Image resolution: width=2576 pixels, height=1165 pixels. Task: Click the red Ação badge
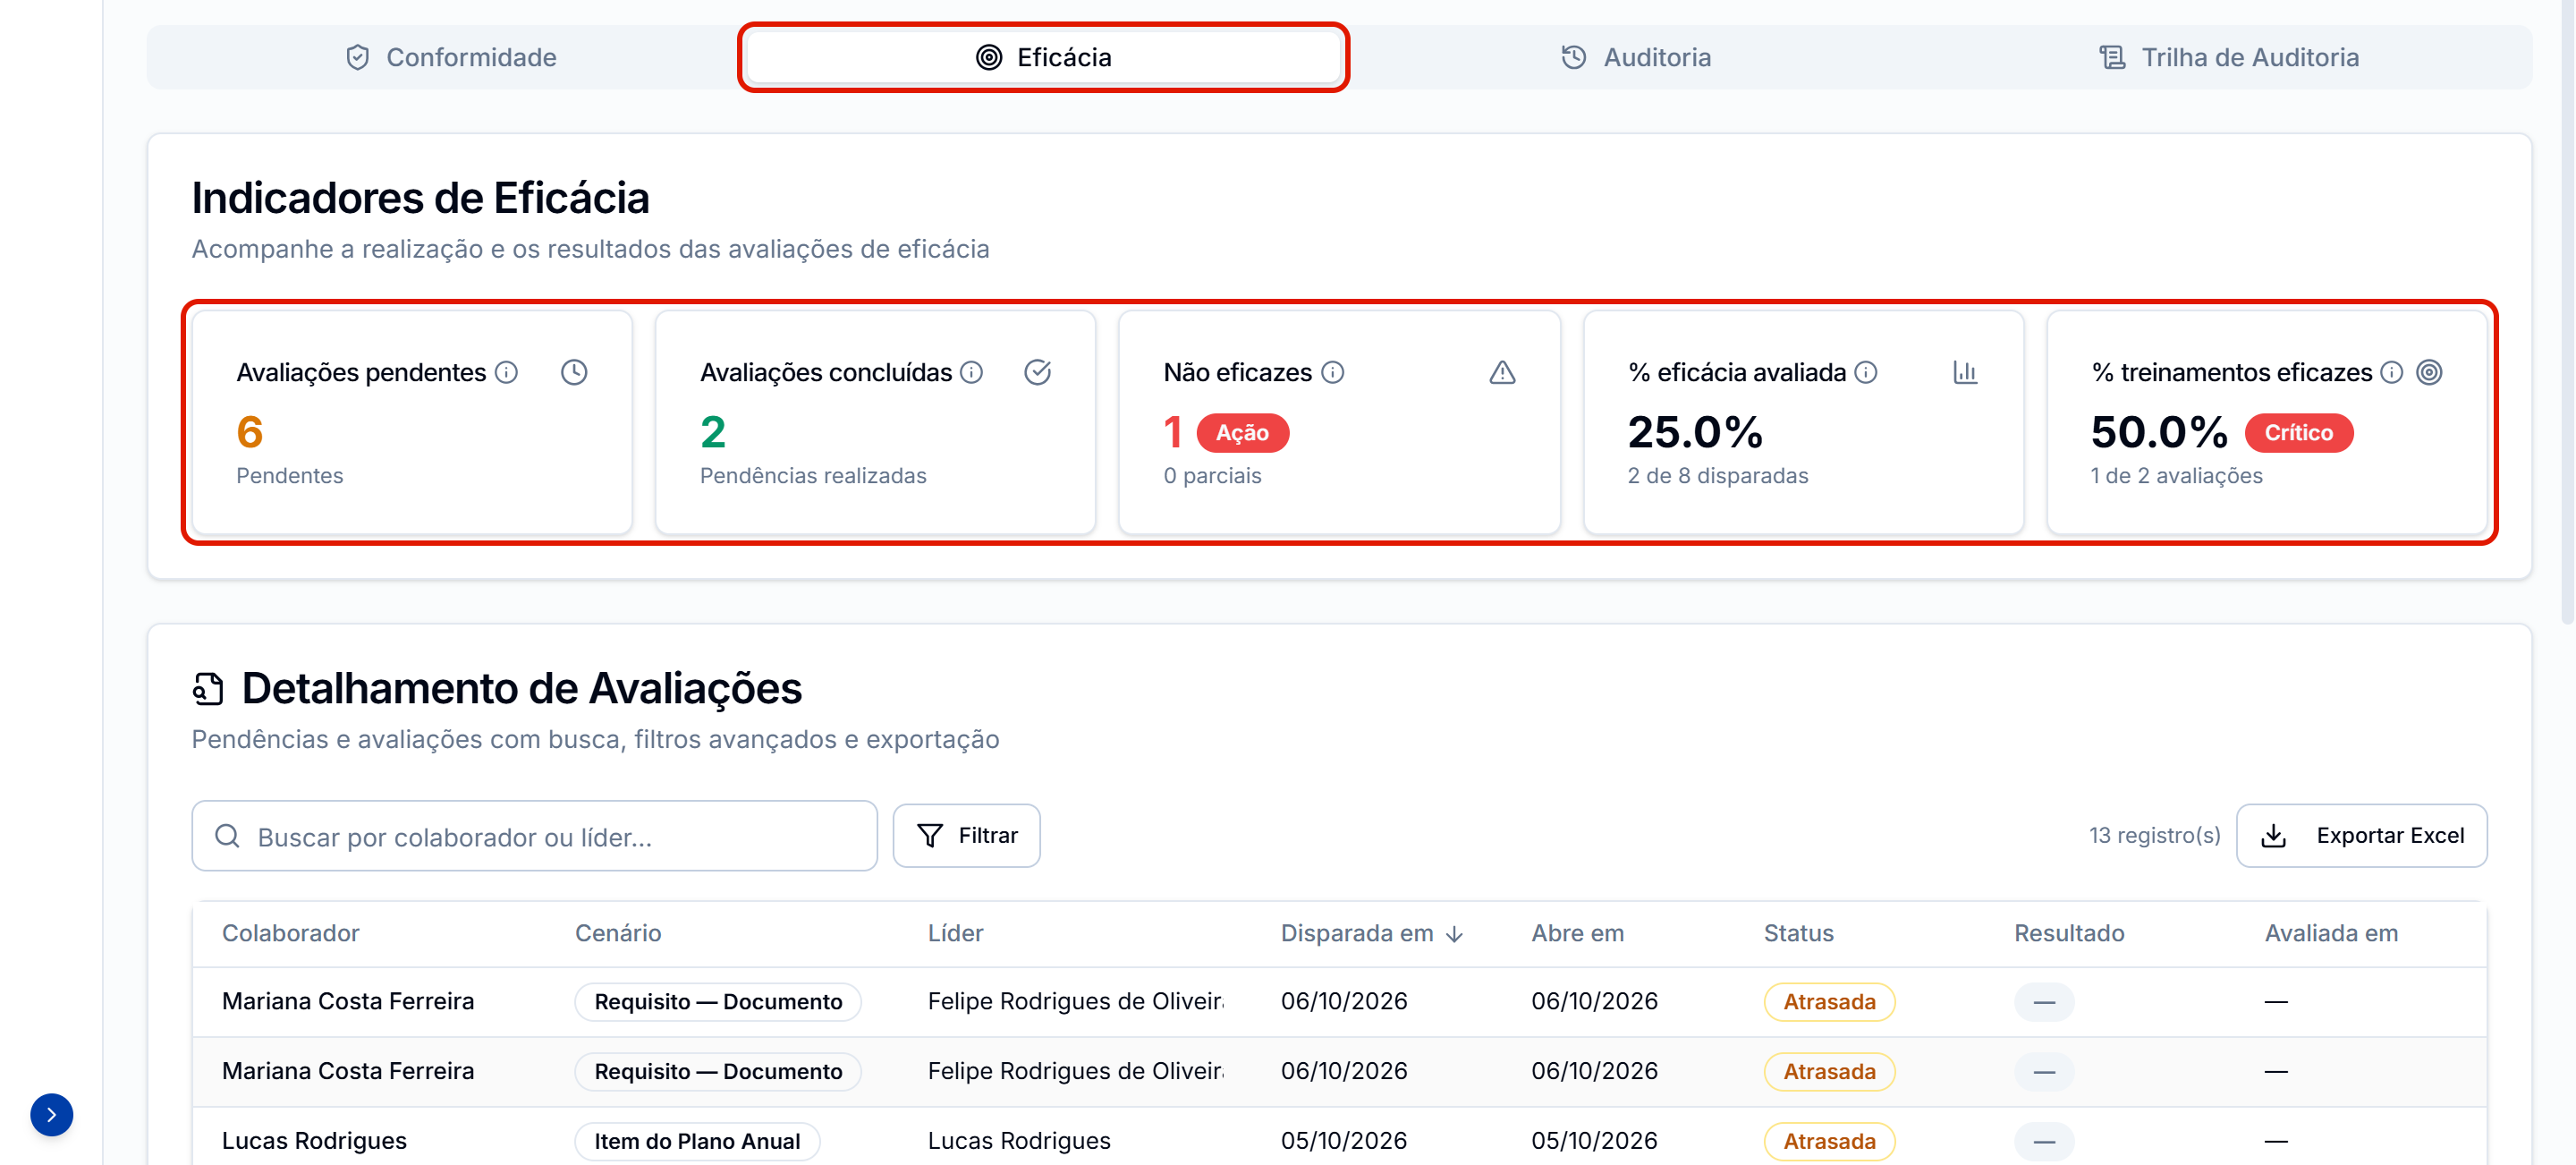(1242, 433)
